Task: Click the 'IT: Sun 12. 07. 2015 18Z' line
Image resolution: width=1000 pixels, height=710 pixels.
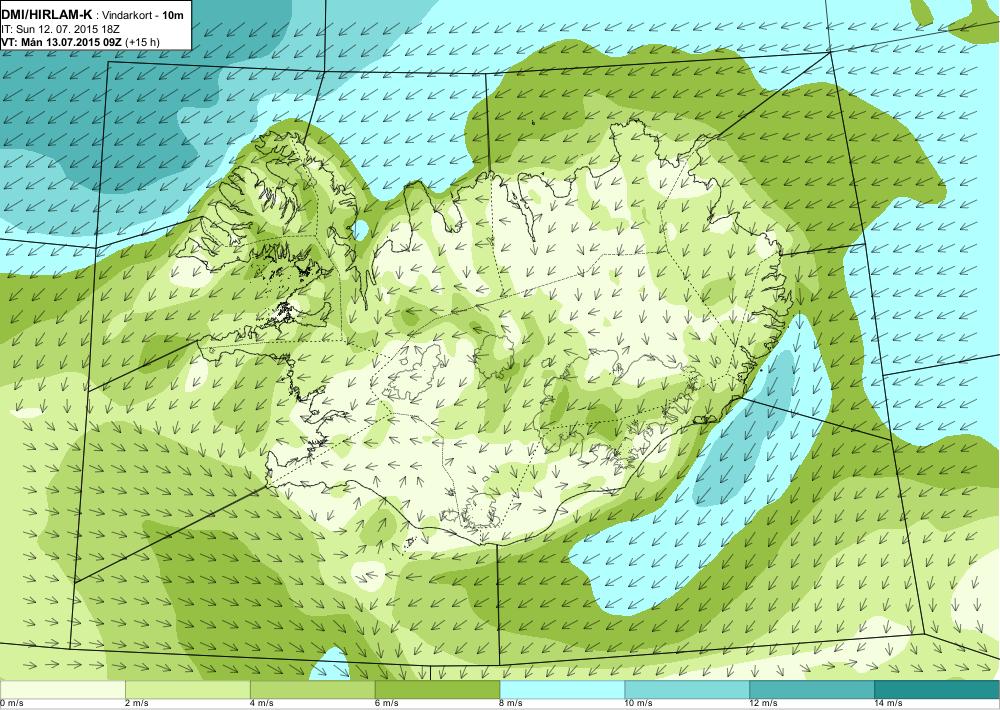Action: pyautogui.click(x=61, y=29)
